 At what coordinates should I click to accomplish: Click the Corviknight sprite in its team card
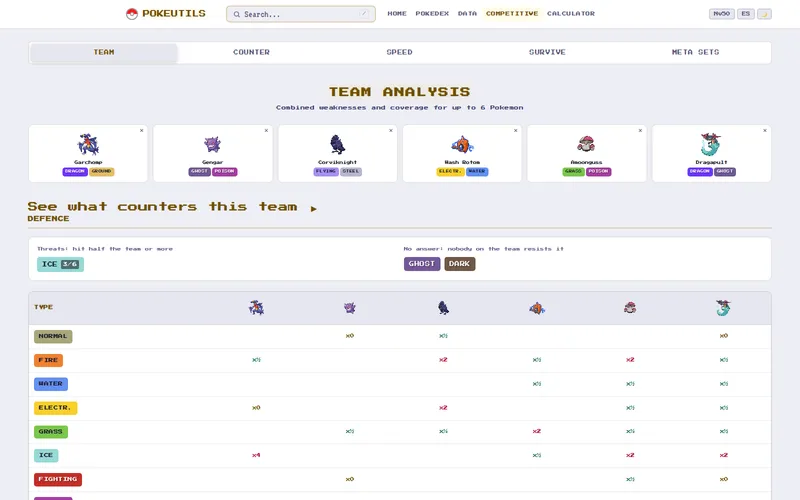(x=337, y=144)
